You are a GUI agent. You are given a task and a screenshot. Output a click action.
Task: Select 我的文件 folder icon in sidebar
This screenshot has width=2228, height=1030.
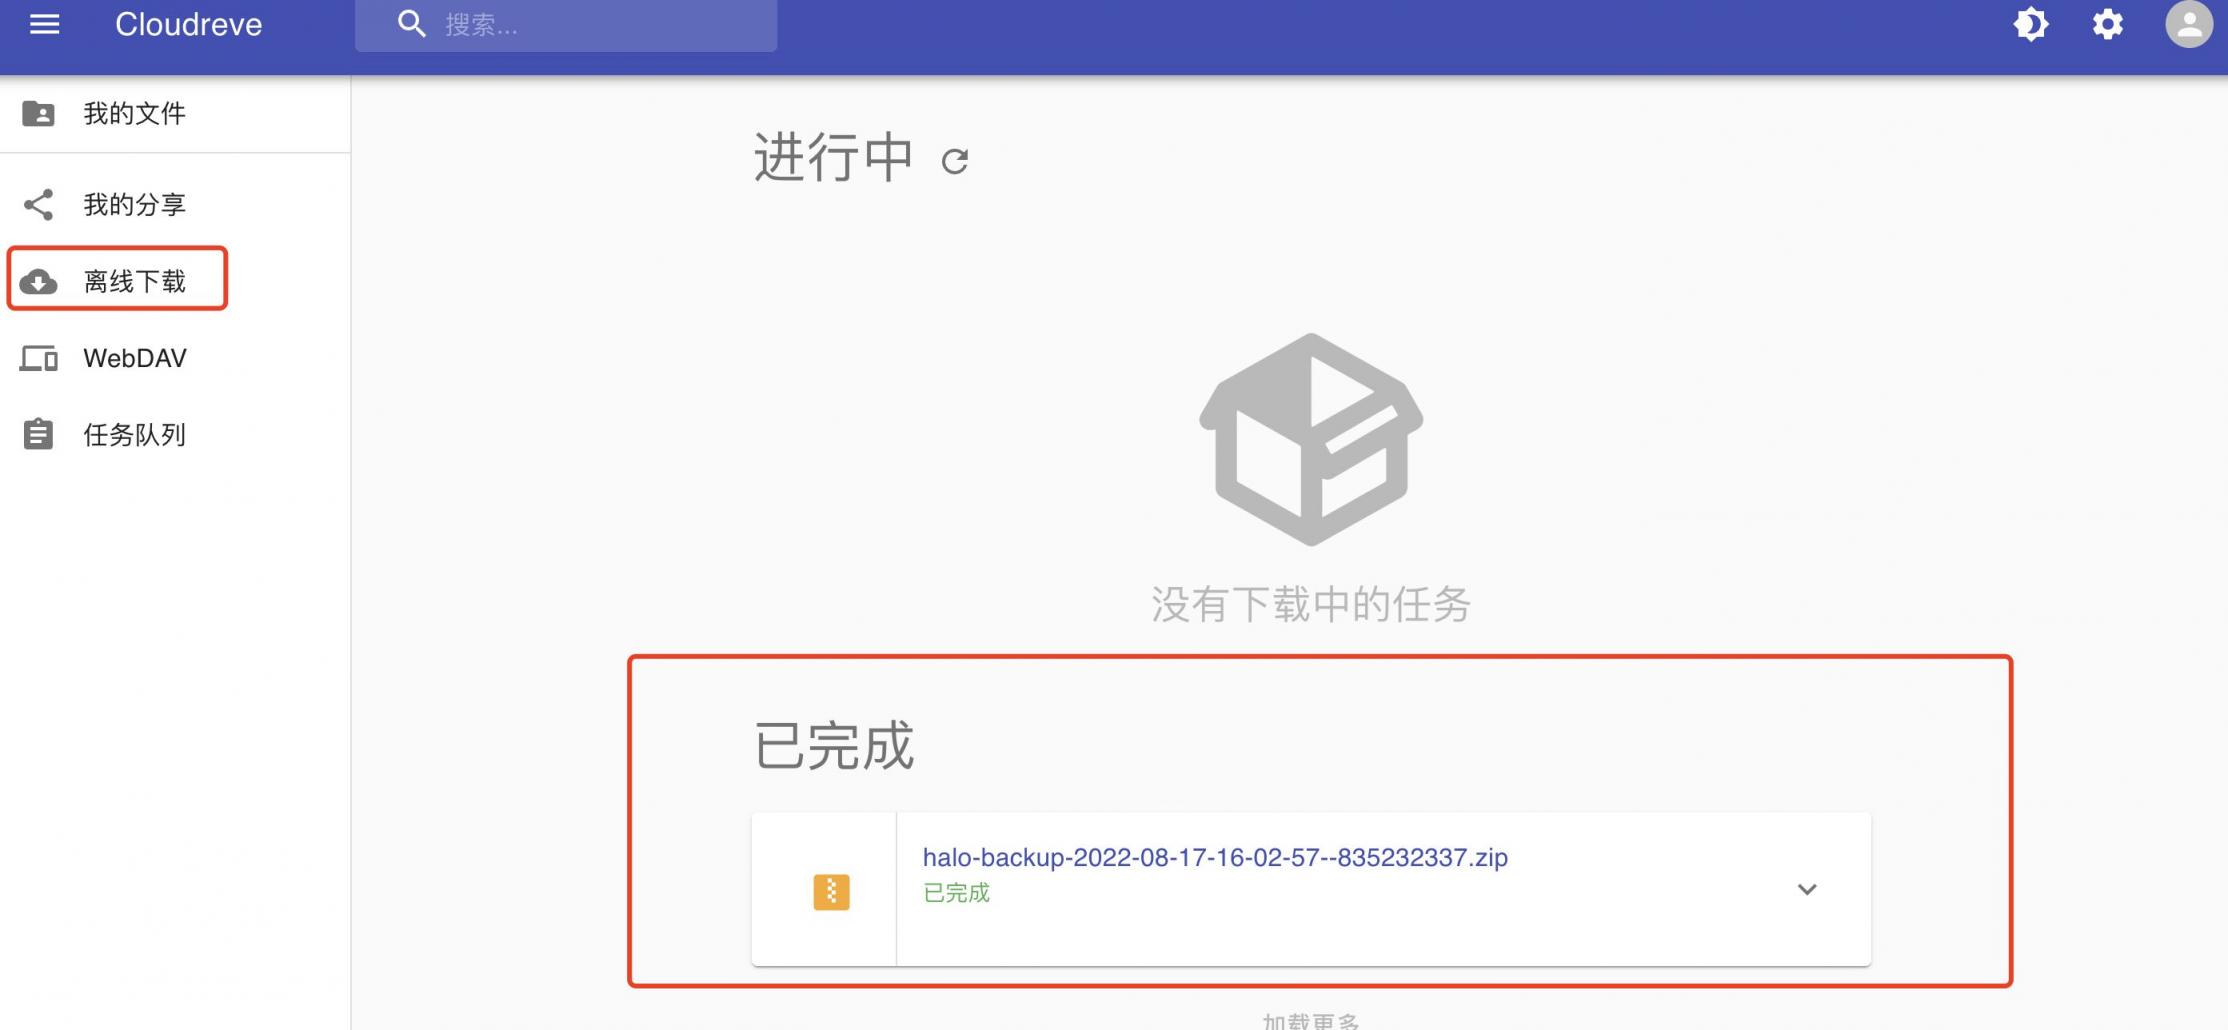click(38, 113)
